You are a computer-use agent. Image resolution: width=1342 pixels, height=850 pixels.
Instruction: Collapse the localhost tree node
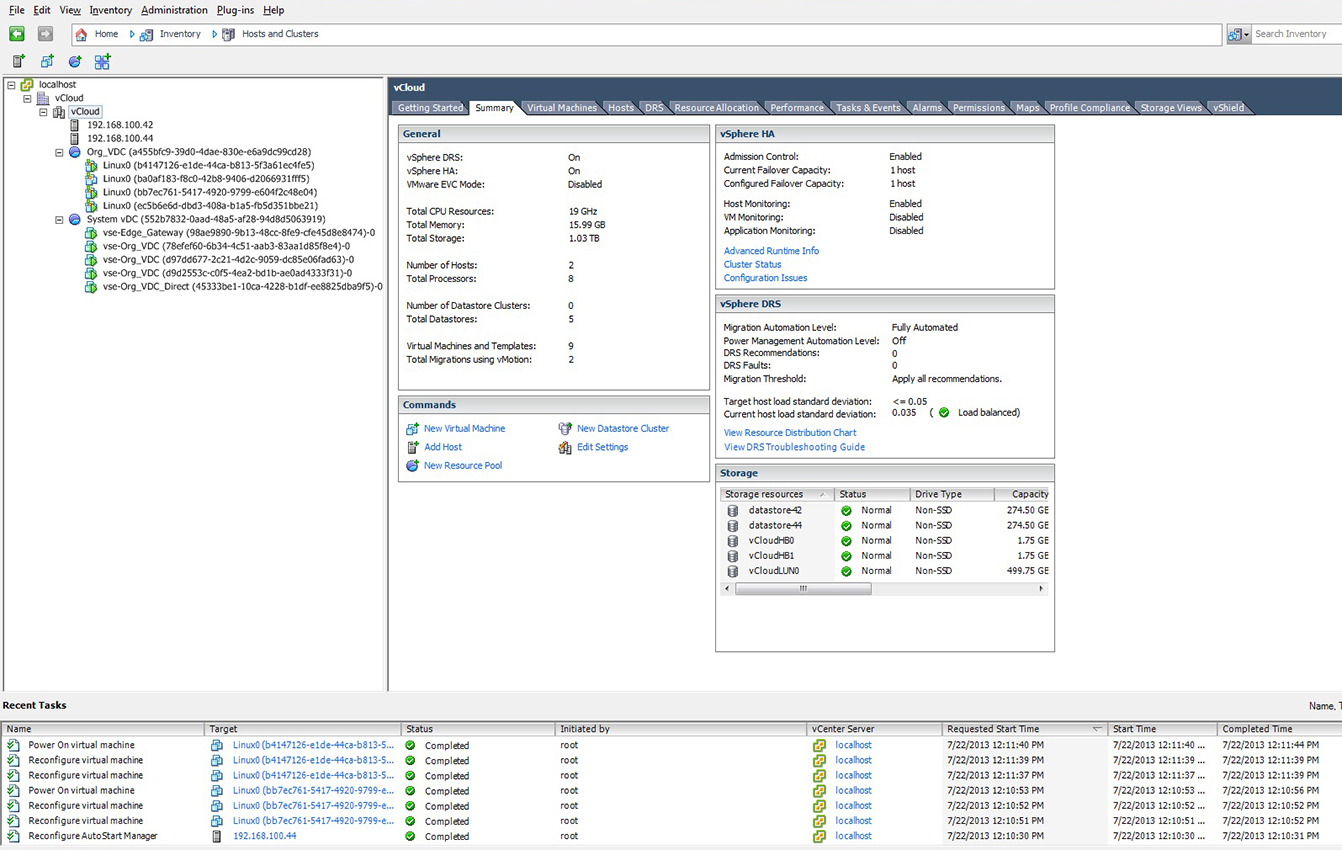click(x=11, y=85)
